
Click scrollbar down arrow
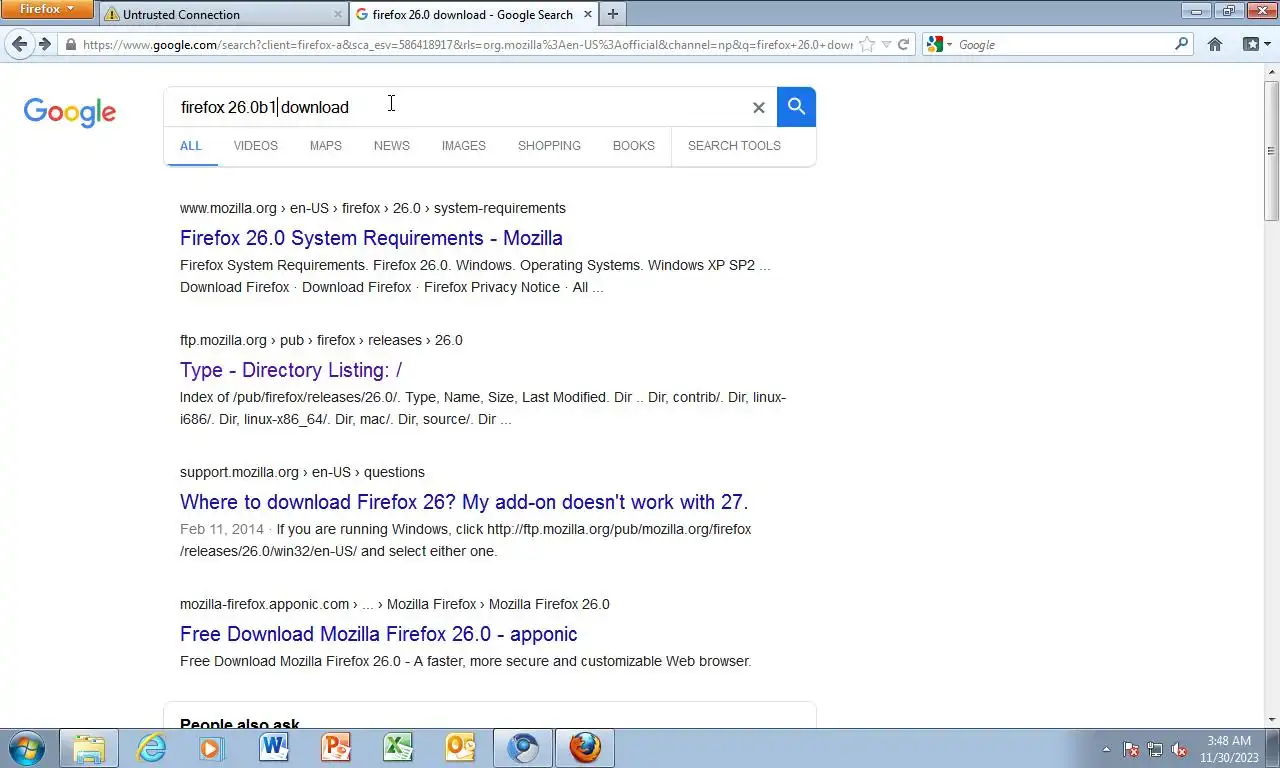pos(1271,720)
